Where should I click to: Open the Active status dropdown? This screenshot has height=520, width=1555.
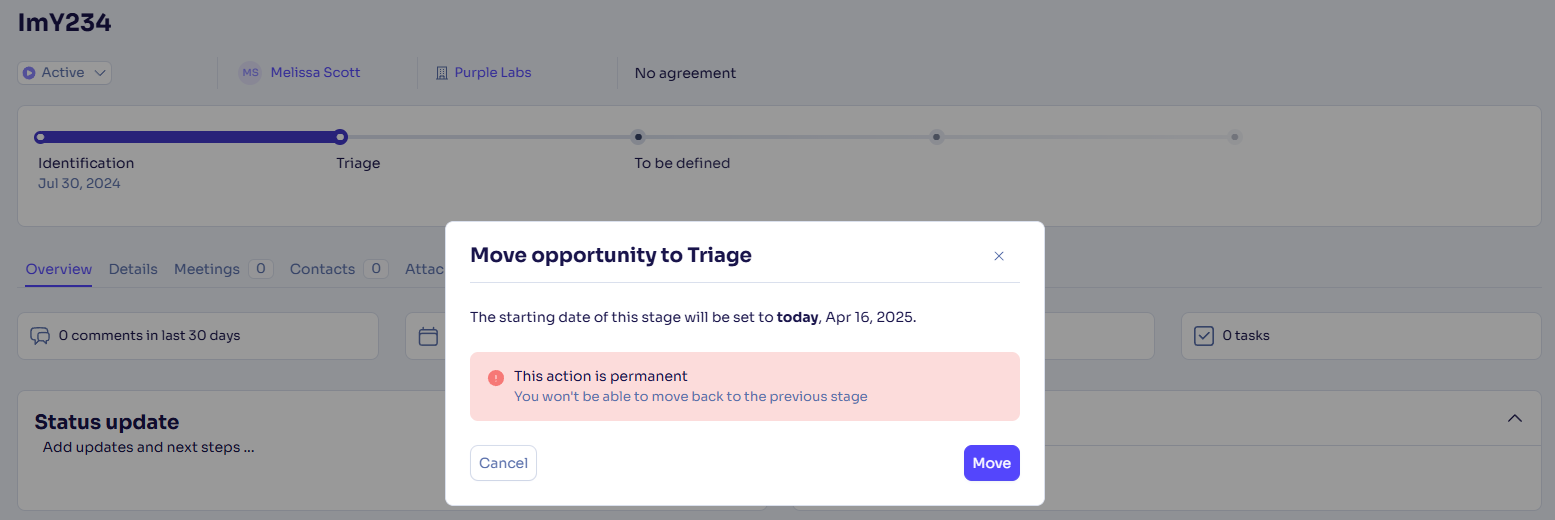pos(64,73)
